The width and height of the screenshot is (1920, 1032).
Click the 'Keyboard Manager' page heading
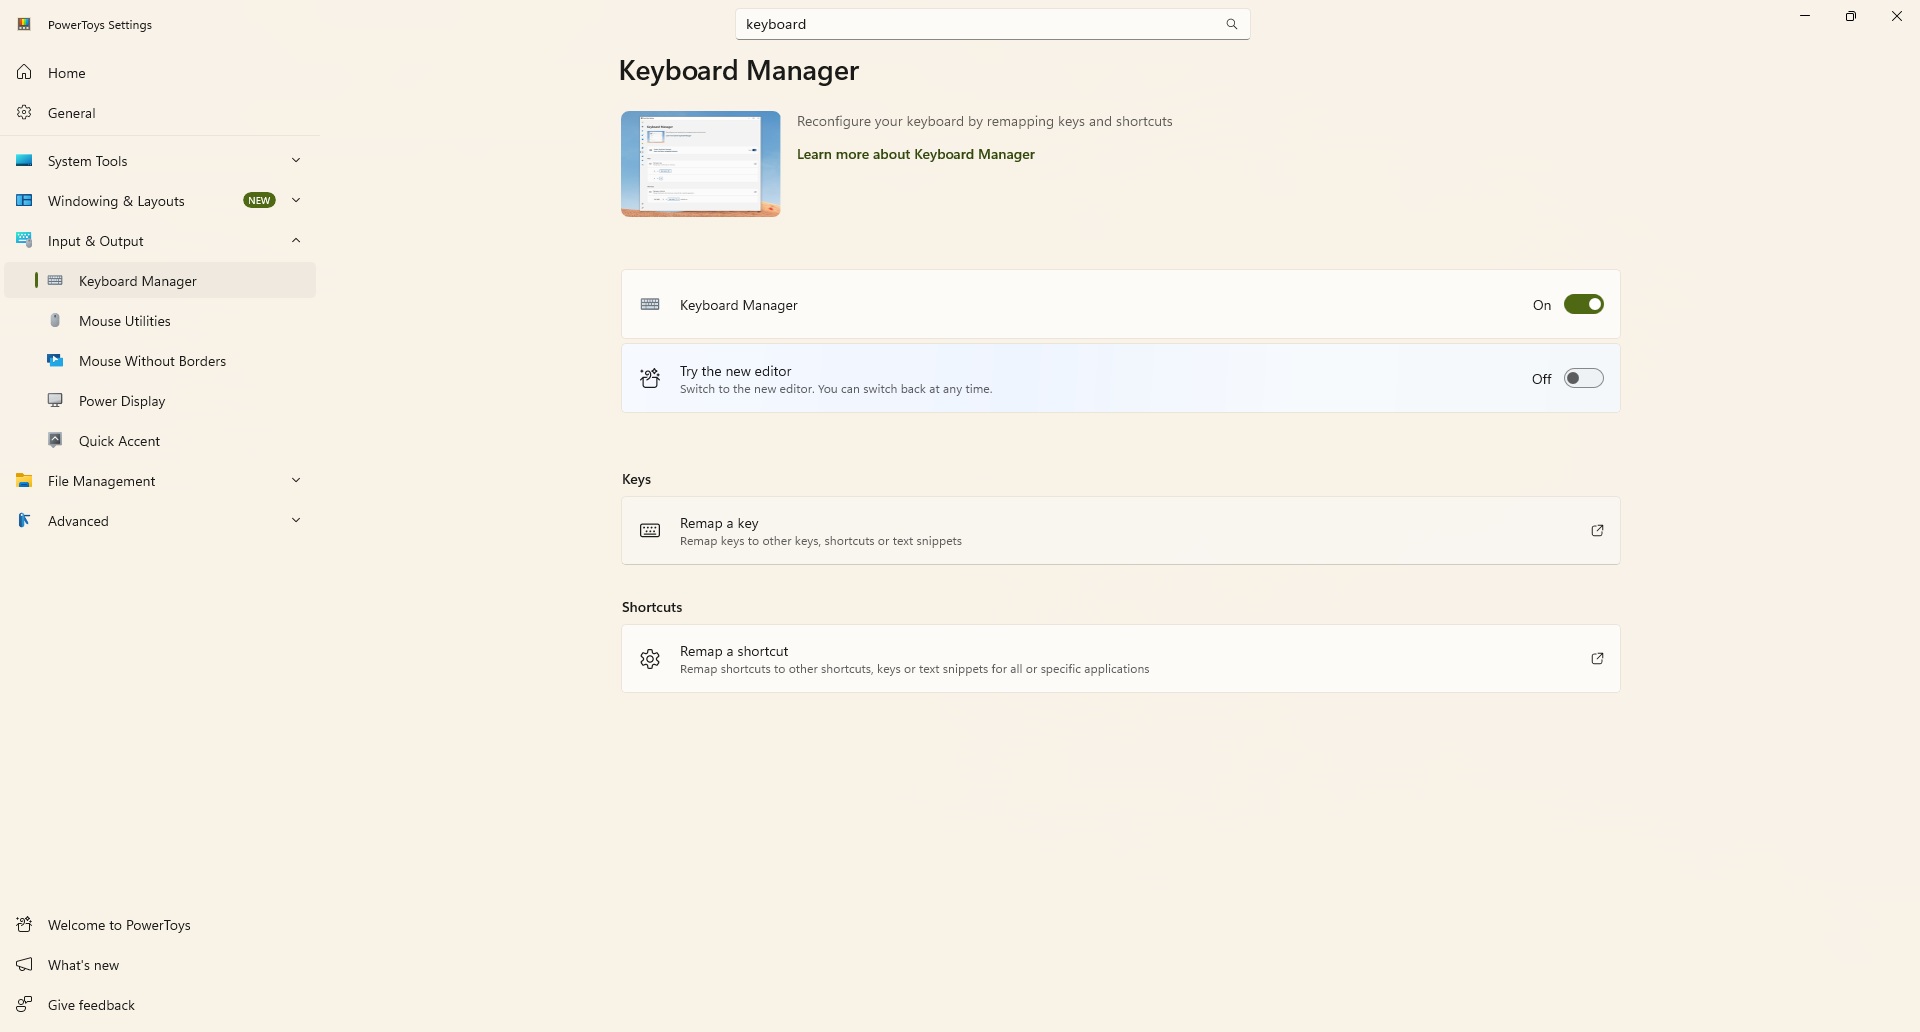[739, 71]
